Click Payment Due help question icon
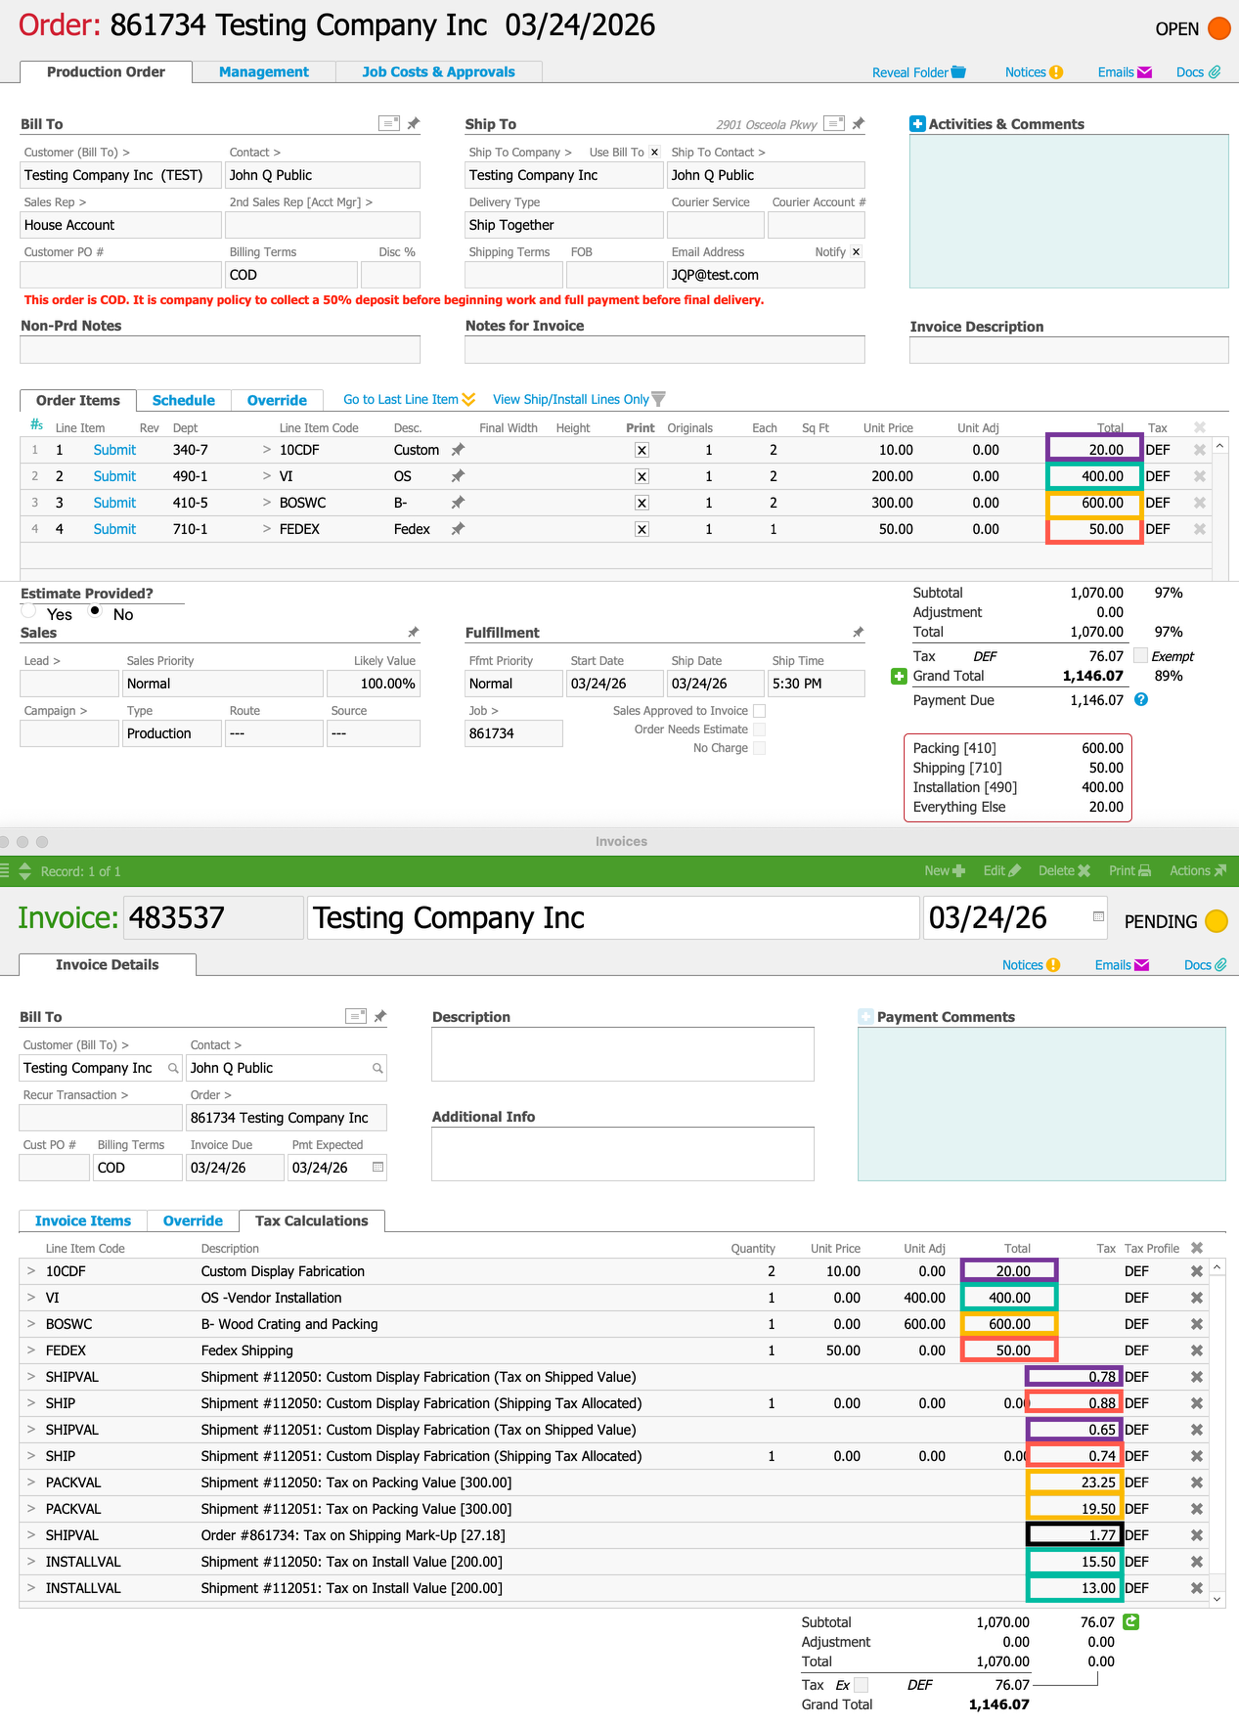The width and height of the screenshot is (1239, 1726). pos(1141,700)
